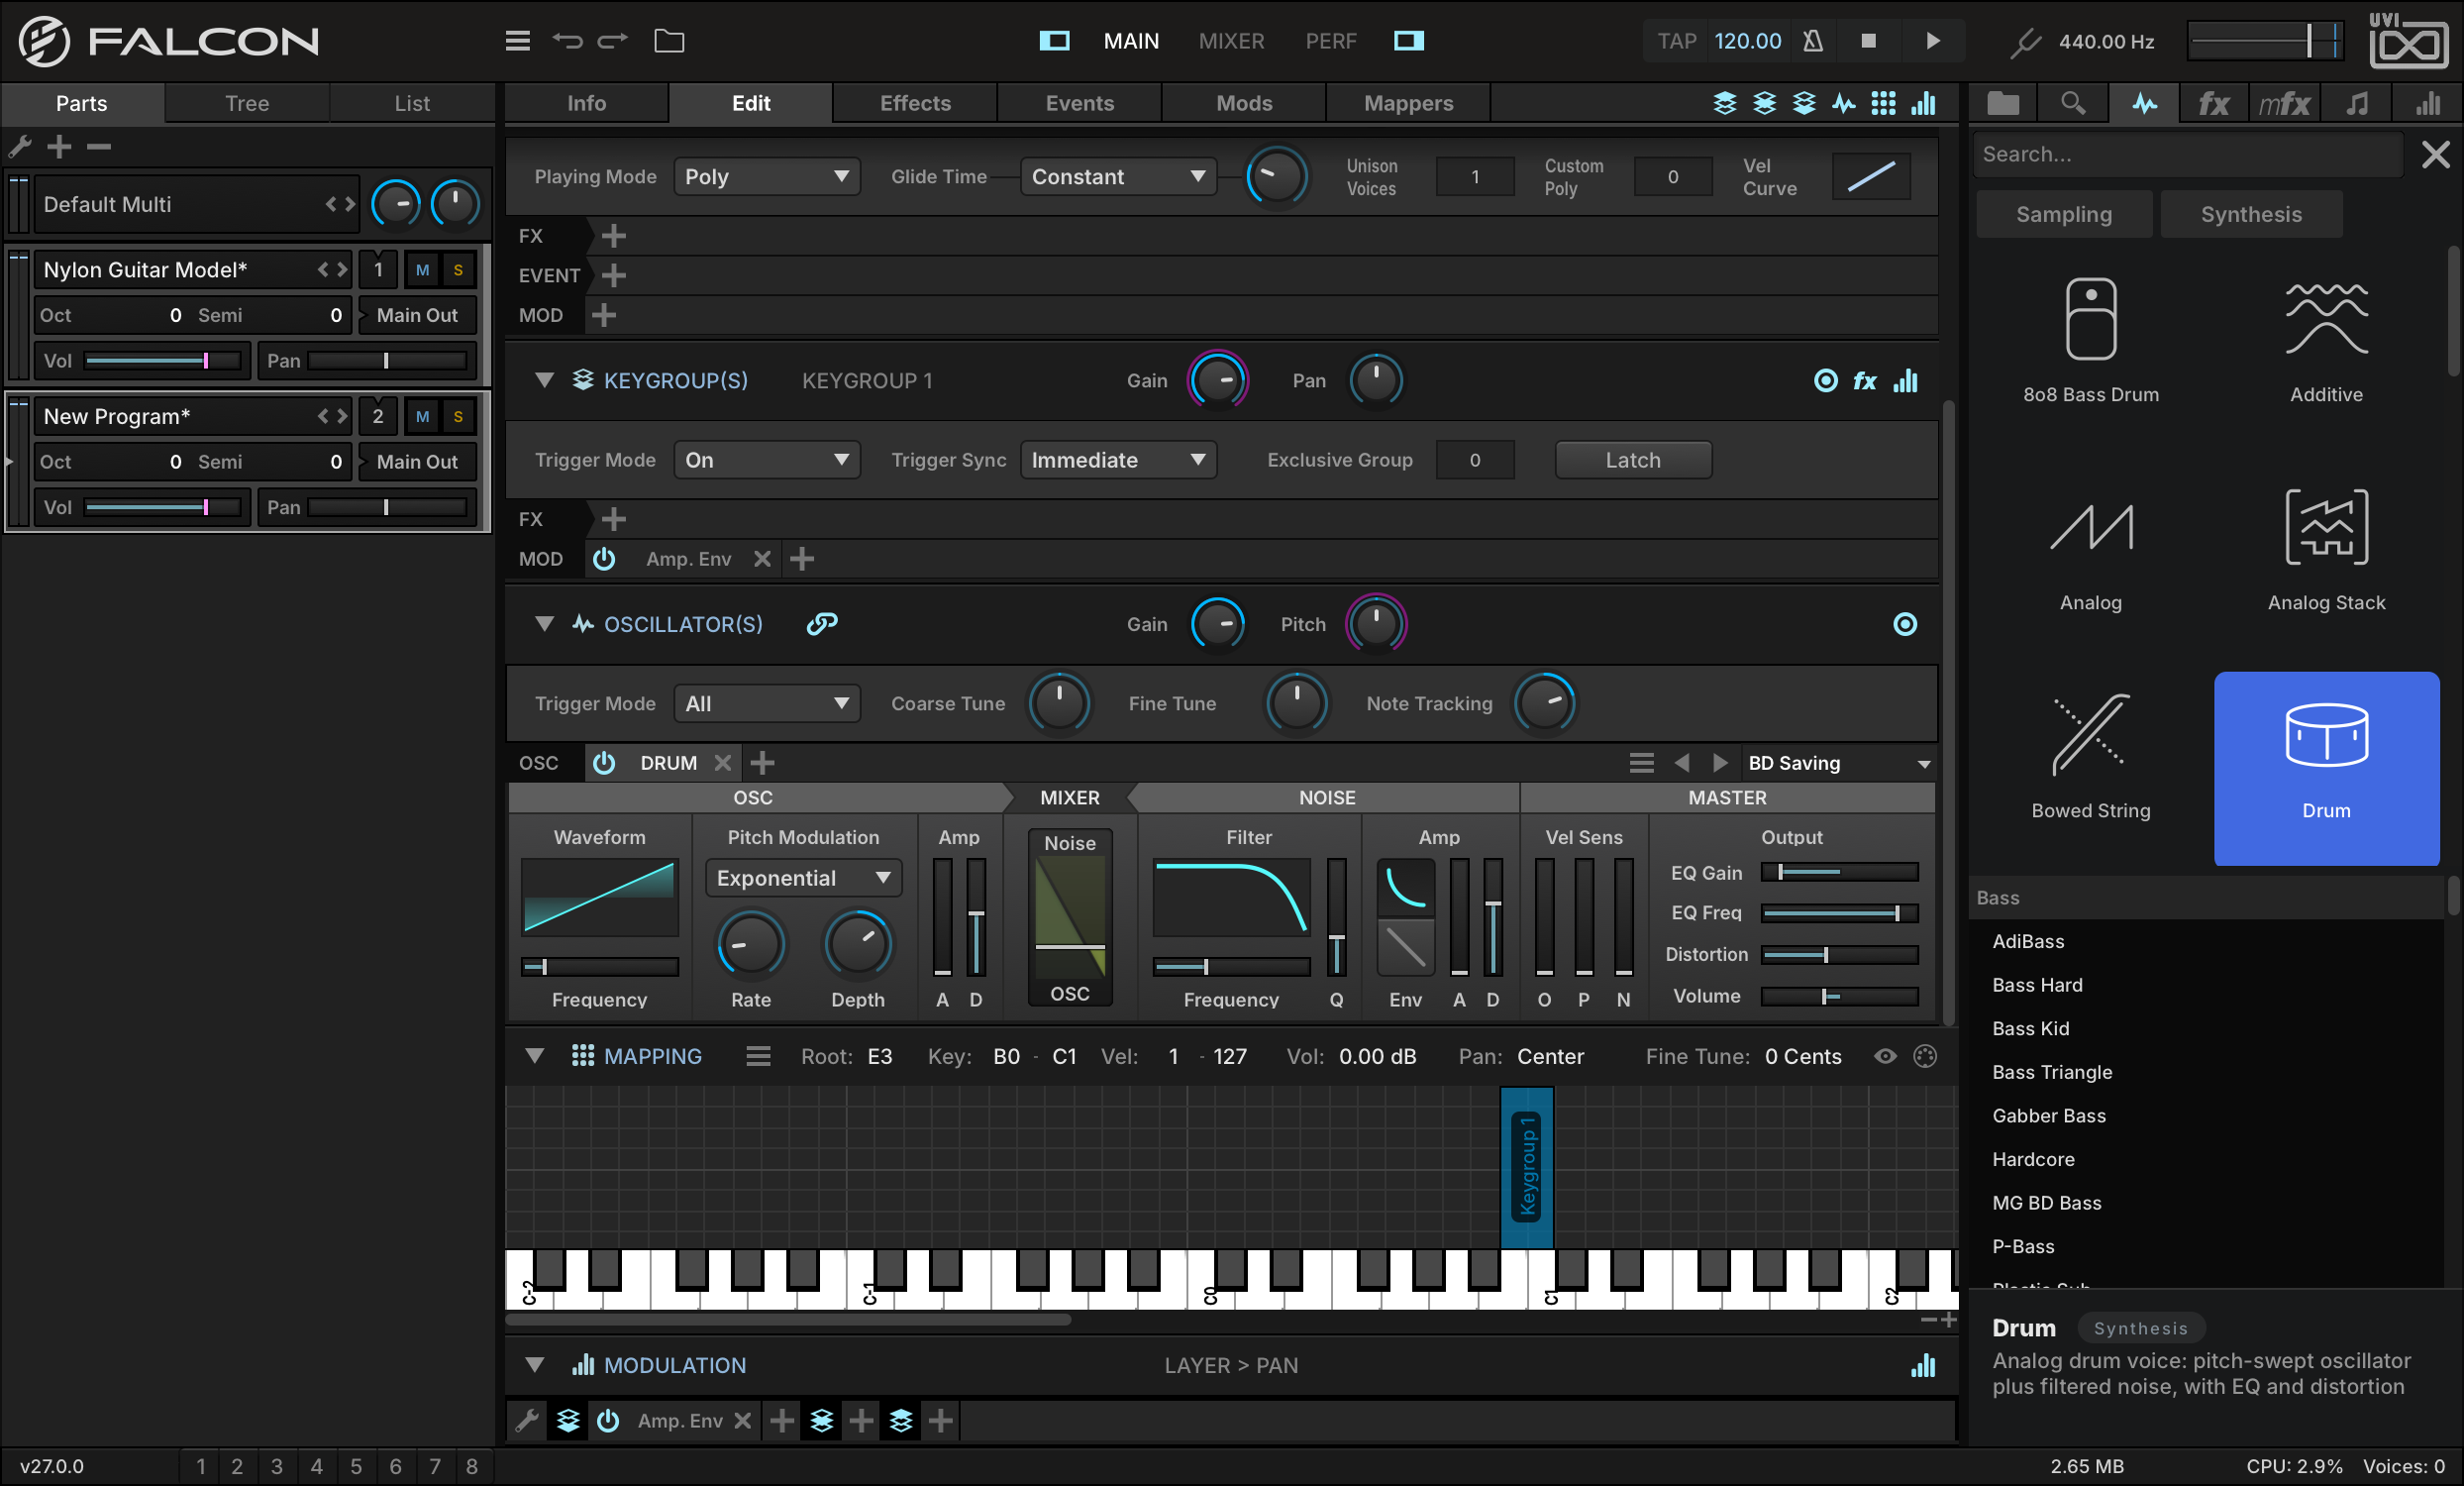Image resolution: width=2464 pixels, height=1486 pixels.
Task: Select the Analog Stack oscillator tile
Action: (x=2326, y=551)
